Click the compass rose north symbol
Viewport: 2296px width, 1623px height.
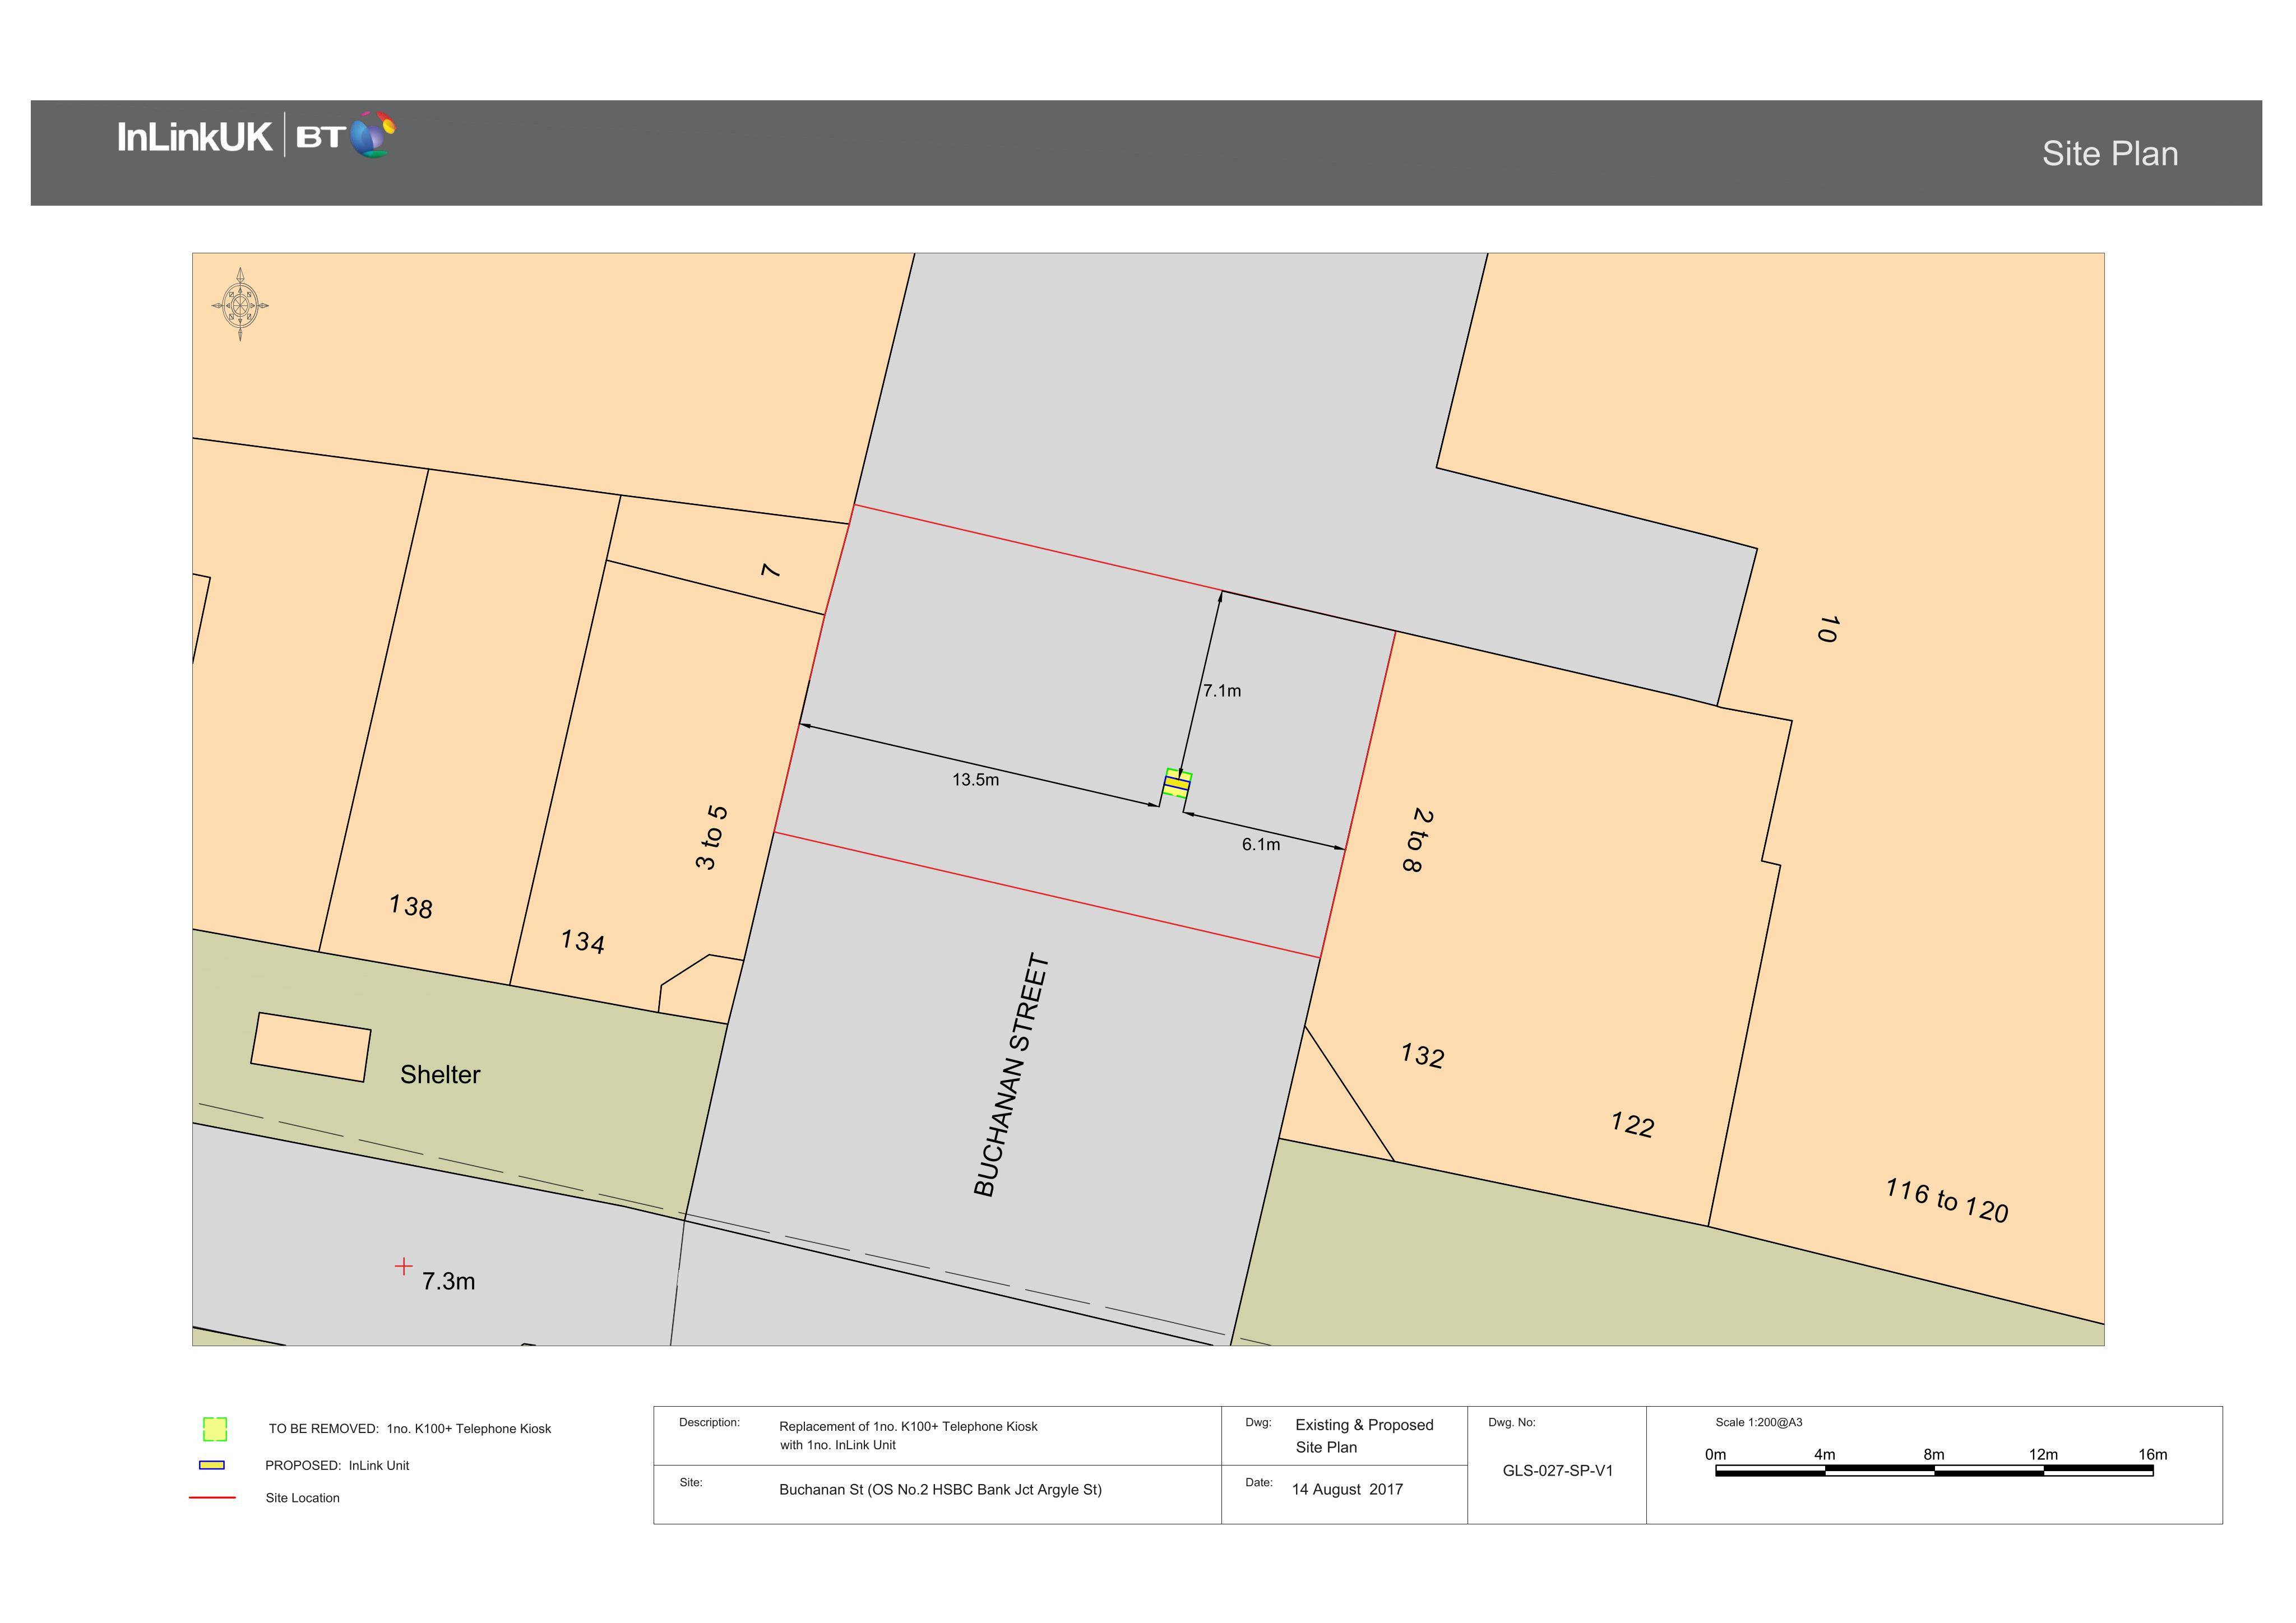[x=240, y=304]
